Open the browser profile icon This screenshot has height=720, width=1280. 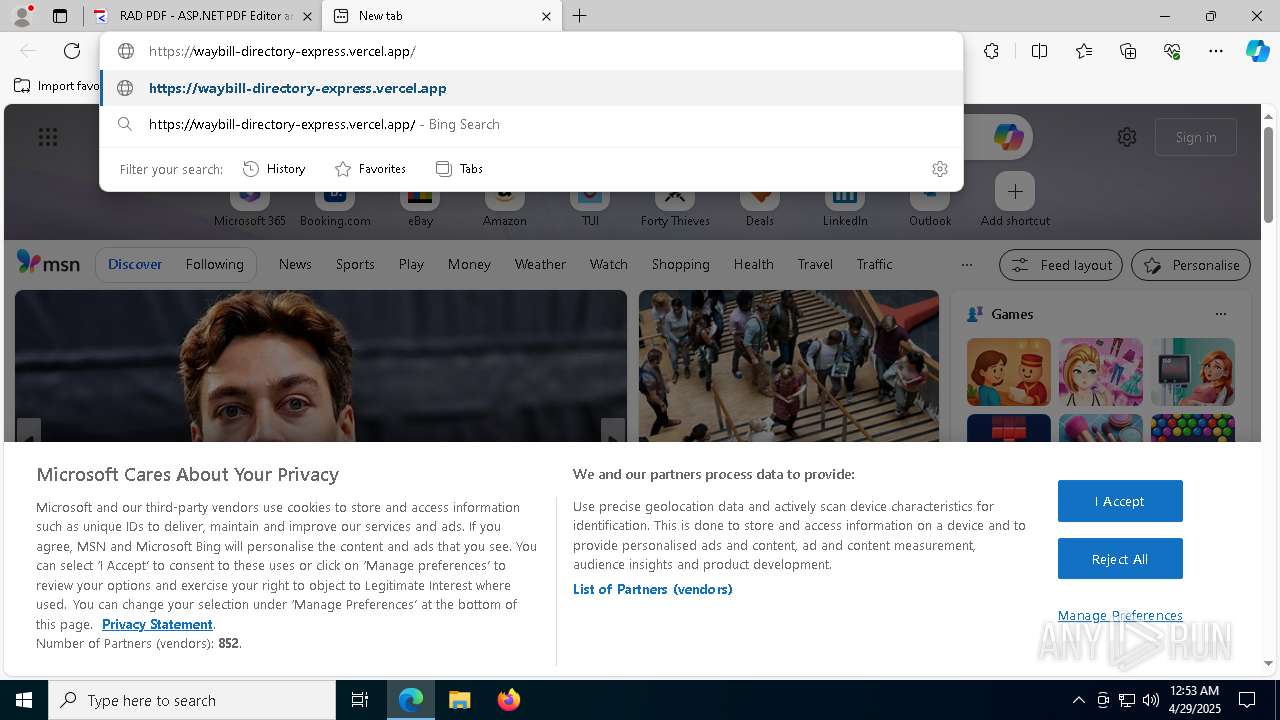tap(22, 15)
